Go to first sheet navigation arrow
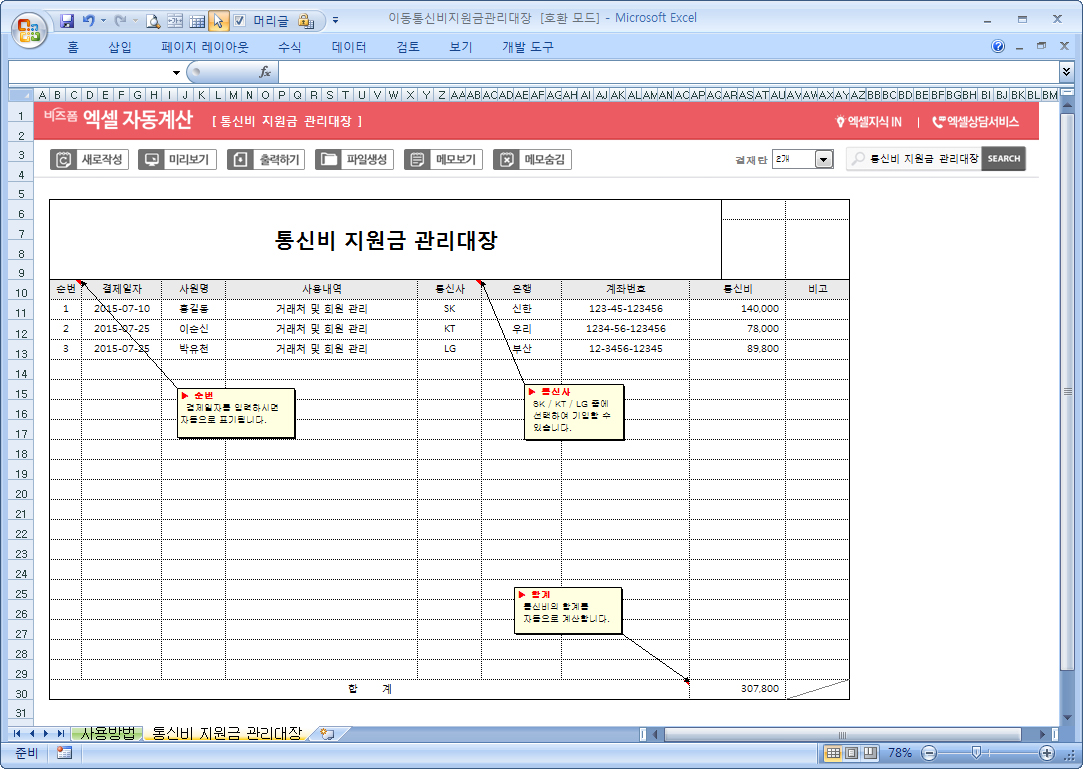The height and width of the screenshot is (769, 1083). click(17, 734)
